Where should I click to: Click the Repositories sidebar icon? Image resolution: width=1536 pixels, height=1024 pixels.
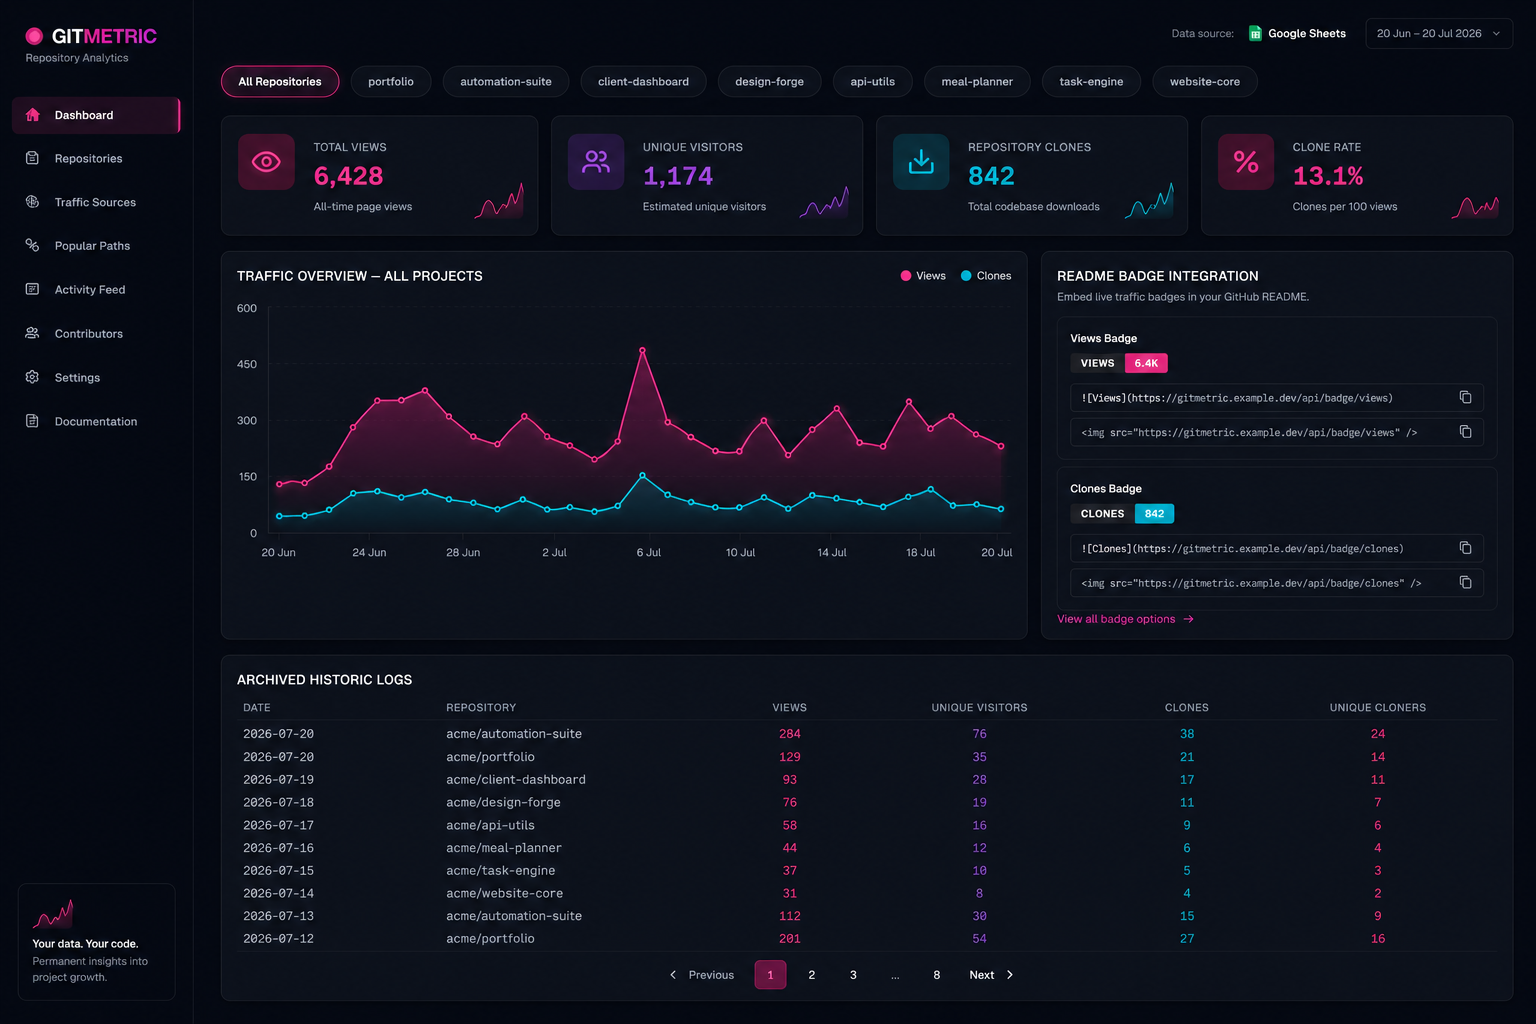click(x=32, y=158)
